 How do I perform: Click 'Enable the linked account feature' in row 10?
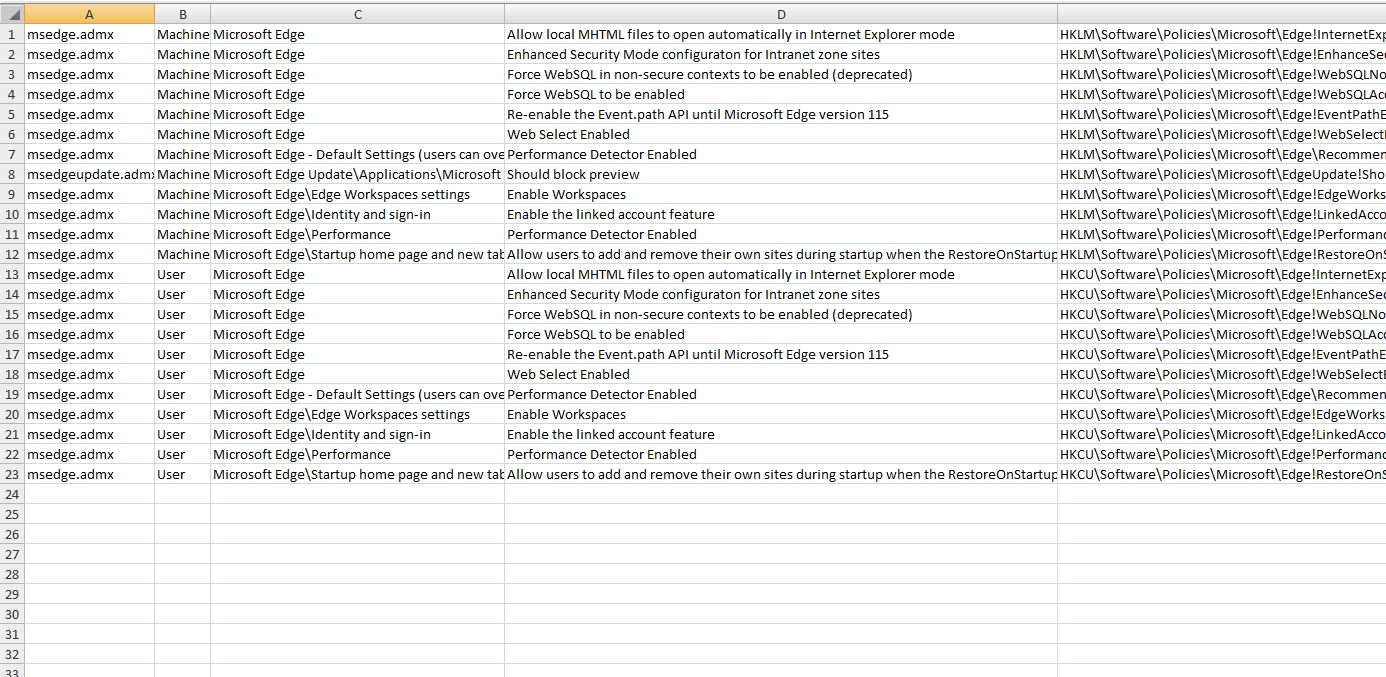tap(781, 214)
